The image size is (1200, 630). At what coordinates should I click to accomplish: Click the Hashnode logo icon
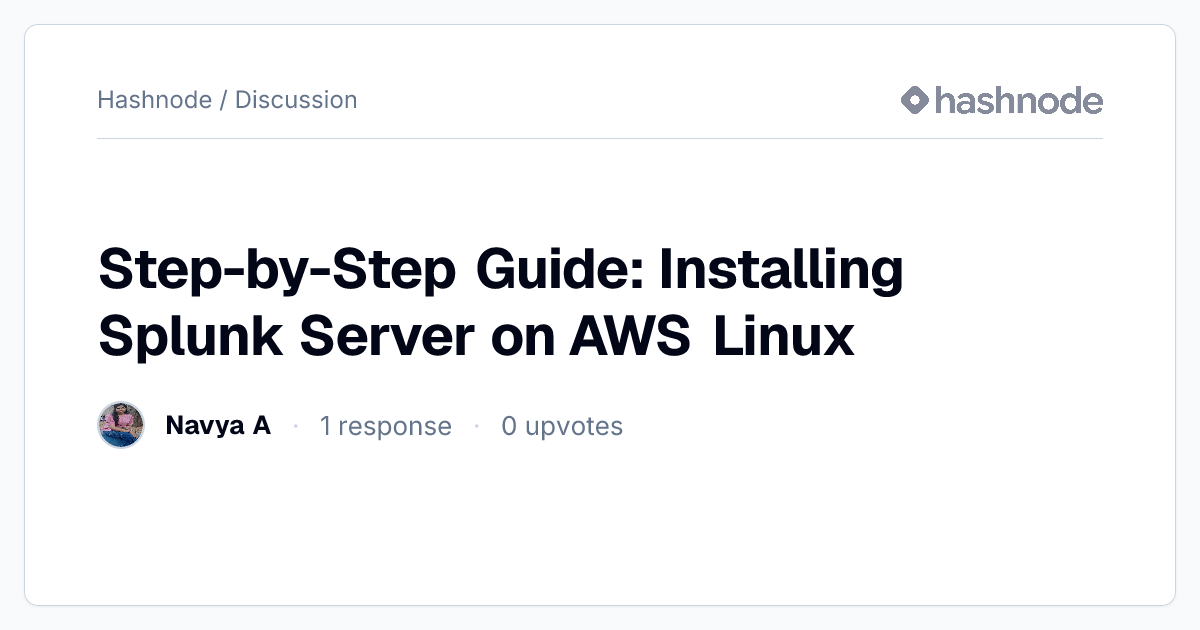[x=915, y=100]
